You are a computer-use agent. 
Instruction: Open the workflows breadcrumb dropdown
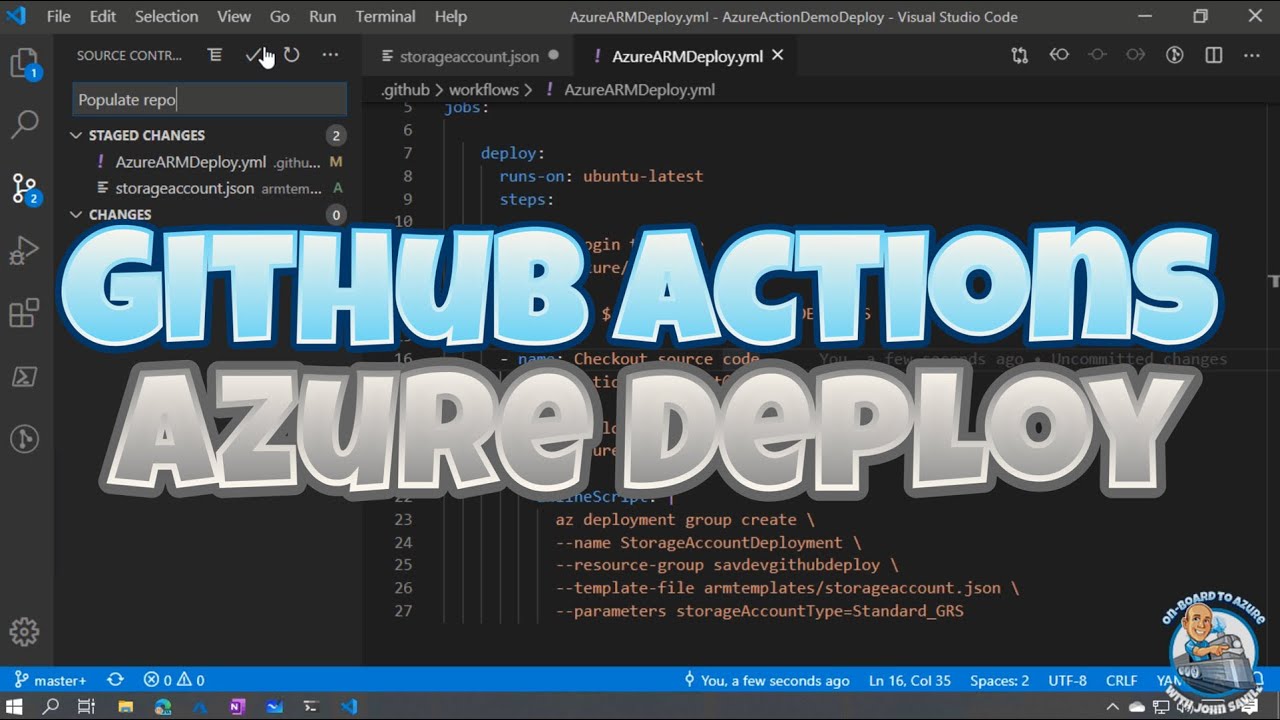click(483, 90)
